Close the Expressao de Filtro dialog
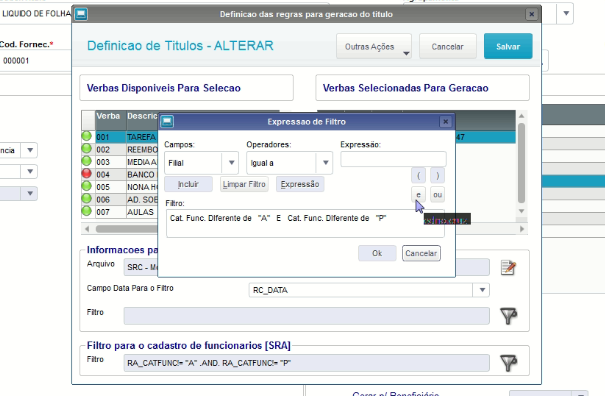Viewport: 605px width, 396px height. coord(446,122)
